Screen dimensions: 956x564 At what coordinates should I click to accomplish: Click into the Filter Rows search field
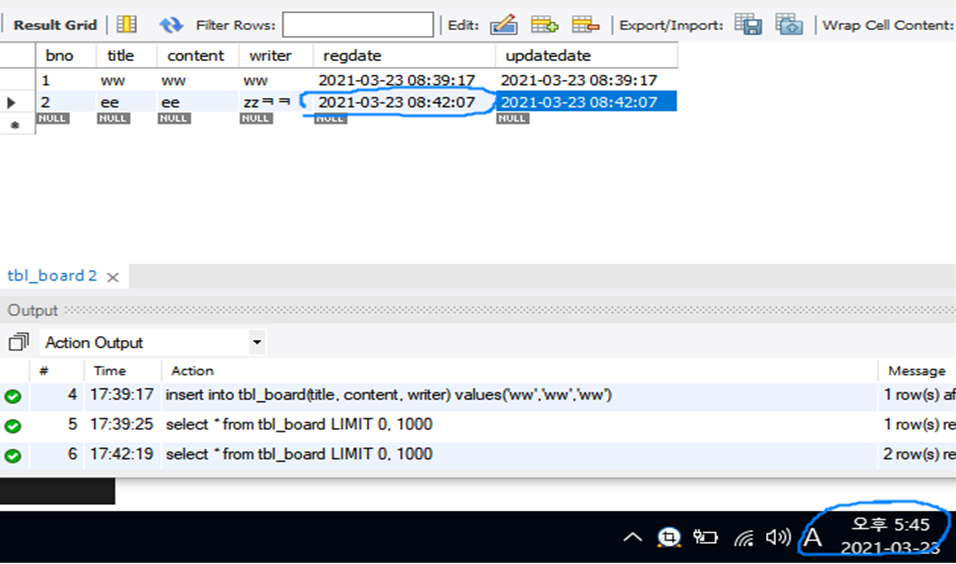358,25
